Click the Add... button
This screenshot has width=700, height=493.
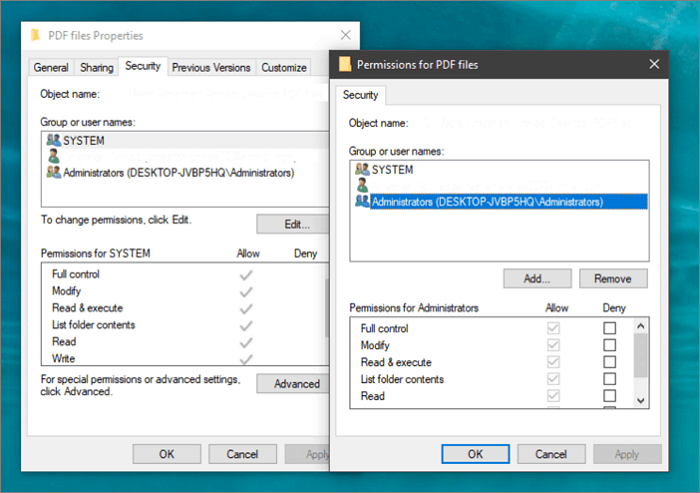(538, 278)
